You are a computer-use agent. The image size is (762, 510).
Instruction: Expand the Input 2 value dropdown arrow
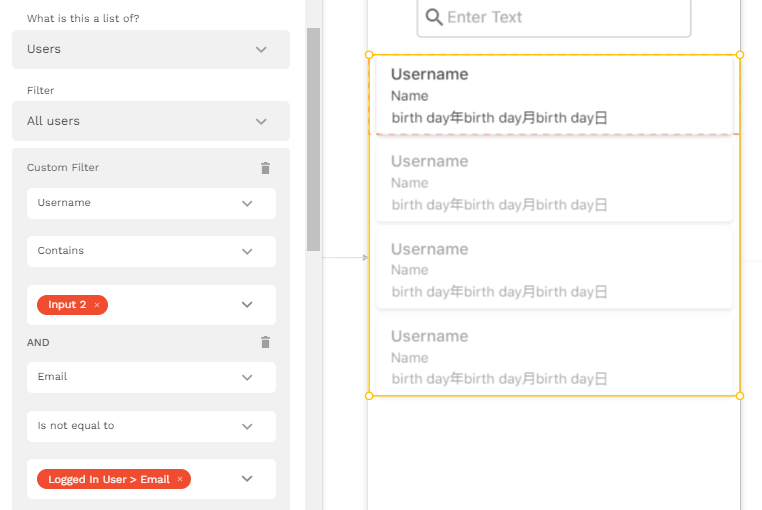[x=247, y=305]
